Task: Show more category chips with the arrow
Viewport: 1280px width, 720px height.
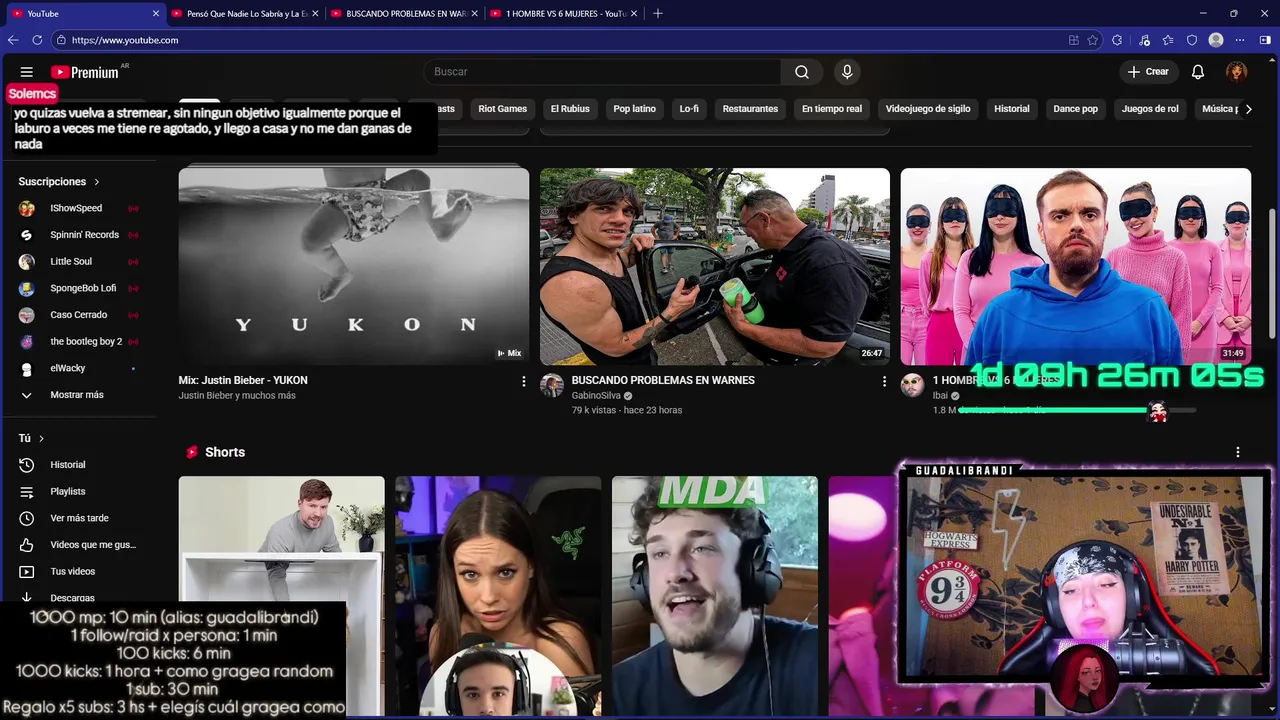Action: pyautogui.click(x=1248, y=109)
